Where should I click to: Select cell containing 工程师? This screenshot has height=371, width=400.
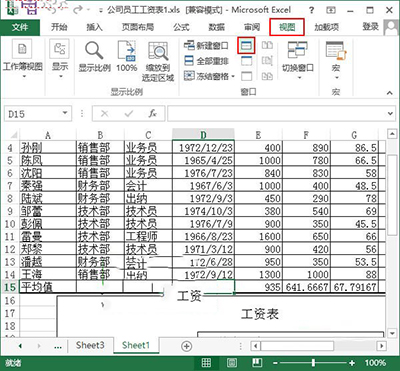click(x=148, y=236)
